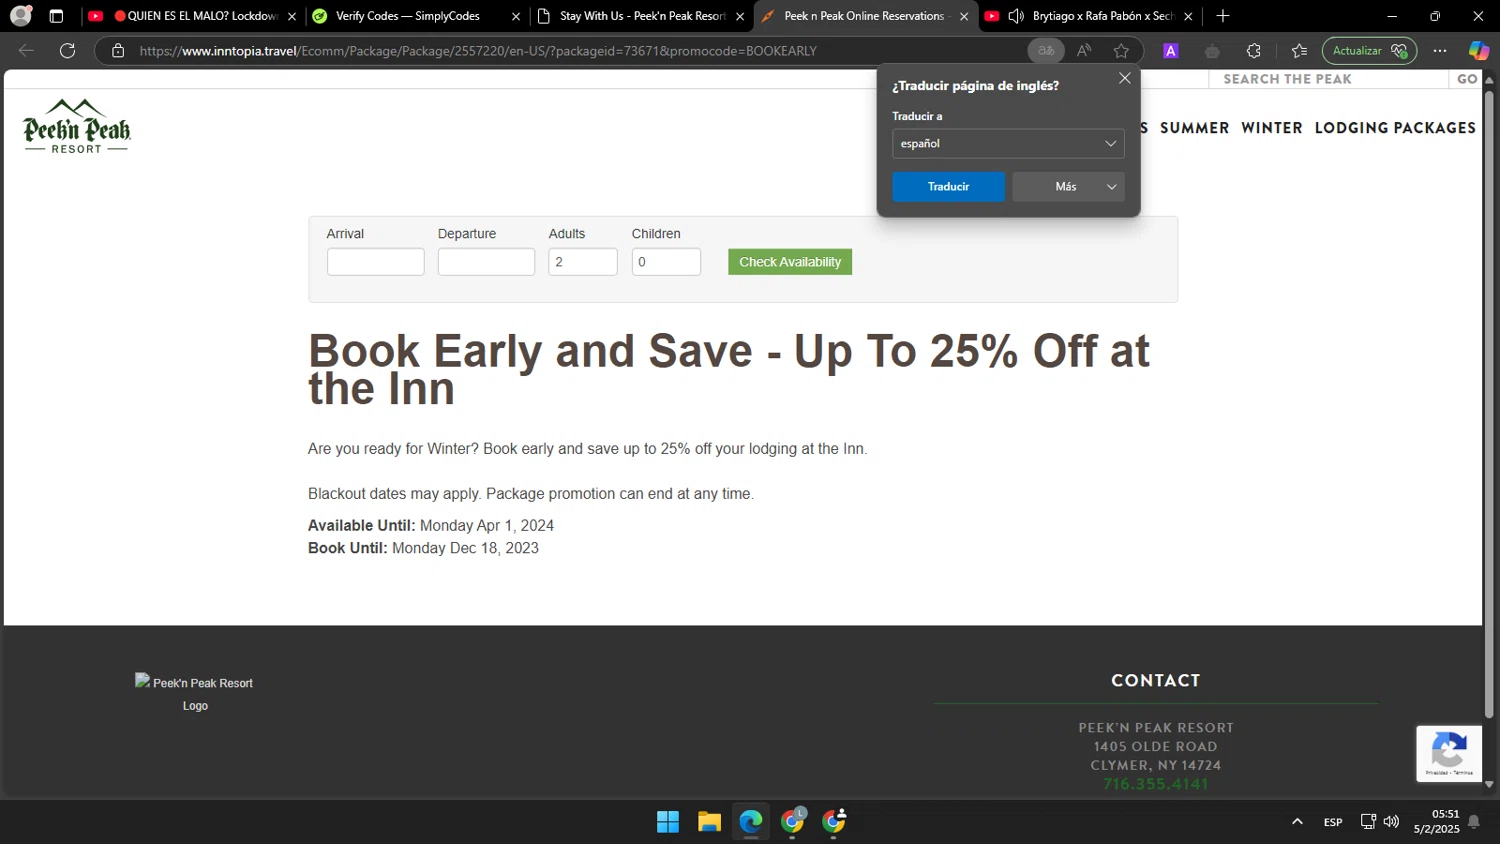Open the browser profile avatar

[x=20, y=16]
